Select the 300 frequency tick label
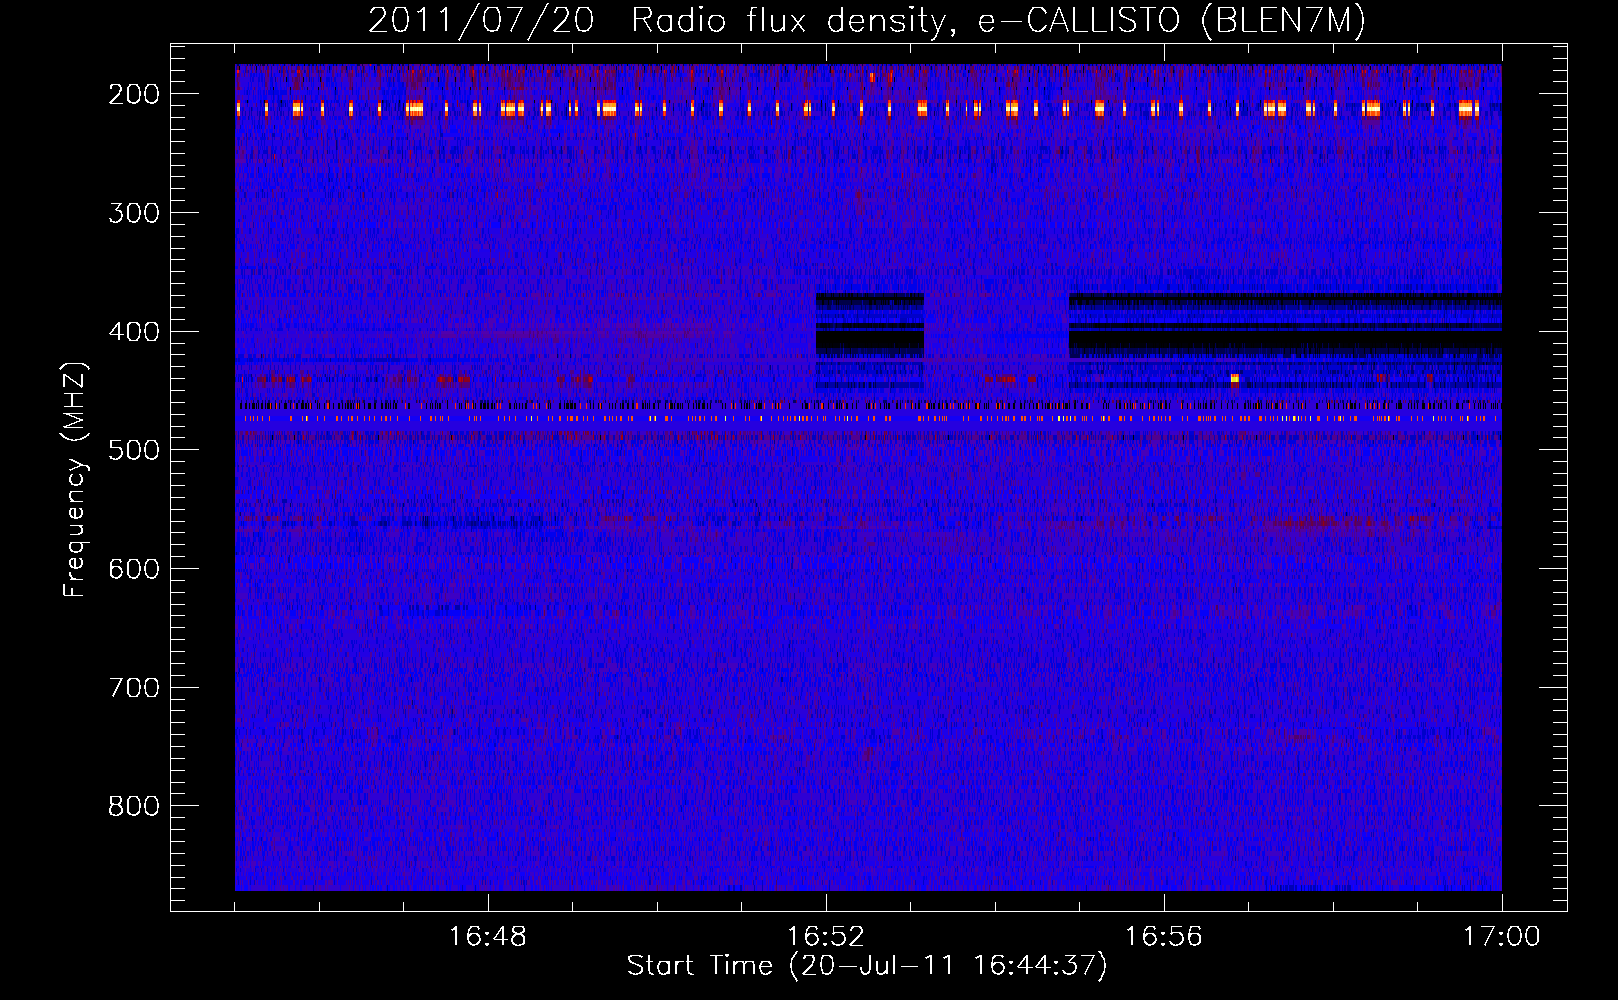The image size is (1618, 1000). click(134, 213)
